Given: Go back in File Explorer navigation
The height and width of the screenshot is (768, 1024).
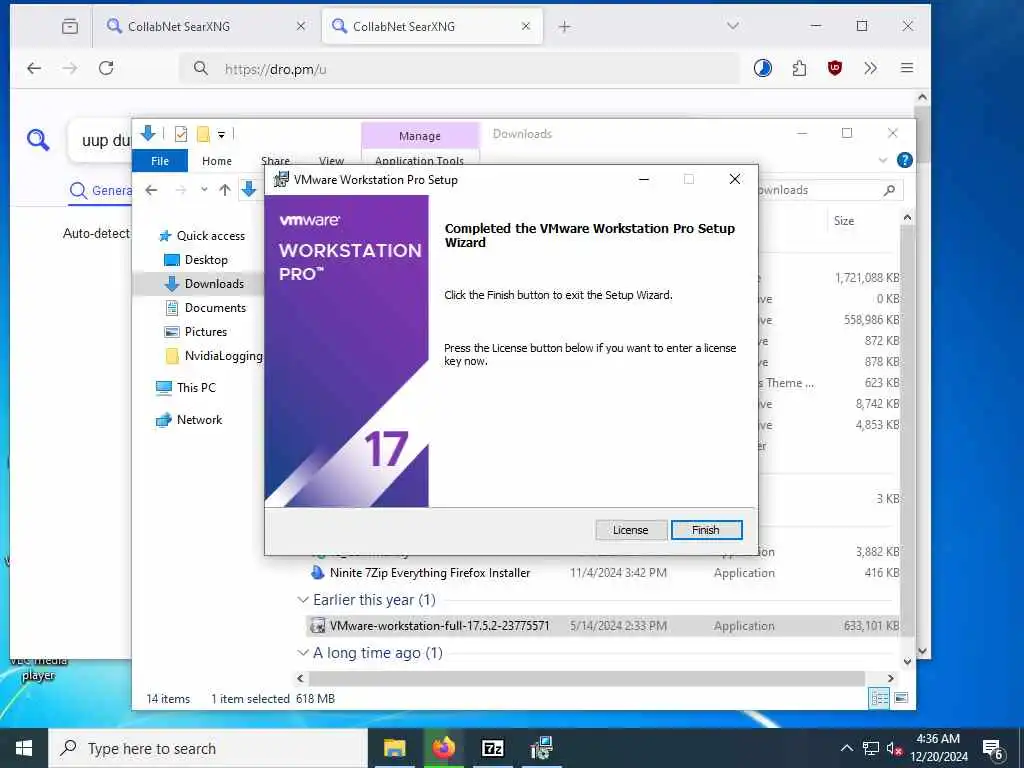Looking at the screenshot, I should pos(152,190).
